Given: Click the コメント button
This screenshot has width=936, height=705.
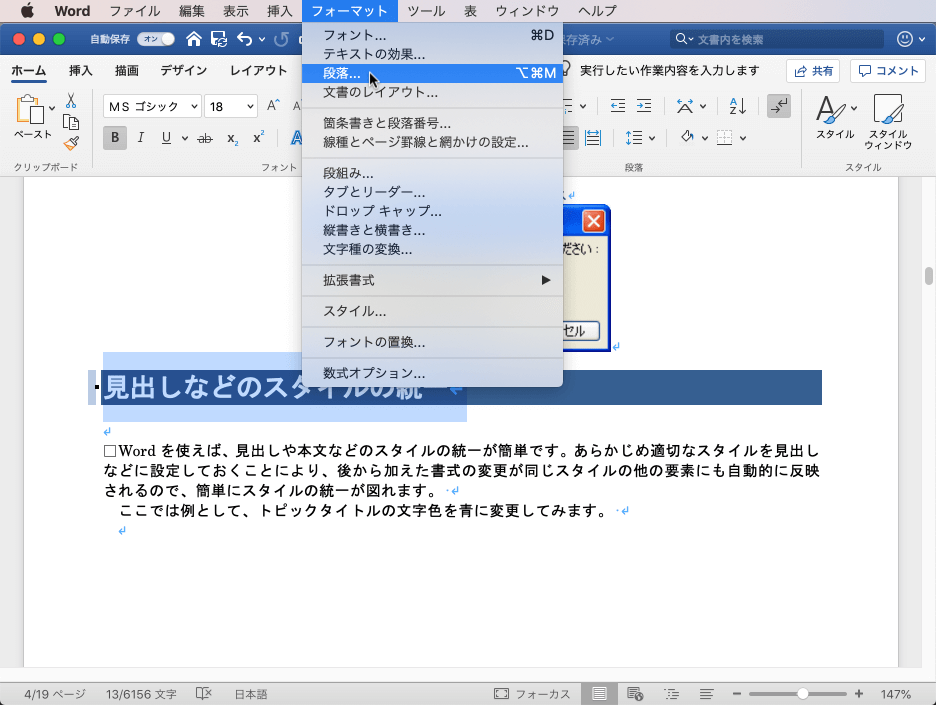Looking at the screenshot, I should point(888,71).
